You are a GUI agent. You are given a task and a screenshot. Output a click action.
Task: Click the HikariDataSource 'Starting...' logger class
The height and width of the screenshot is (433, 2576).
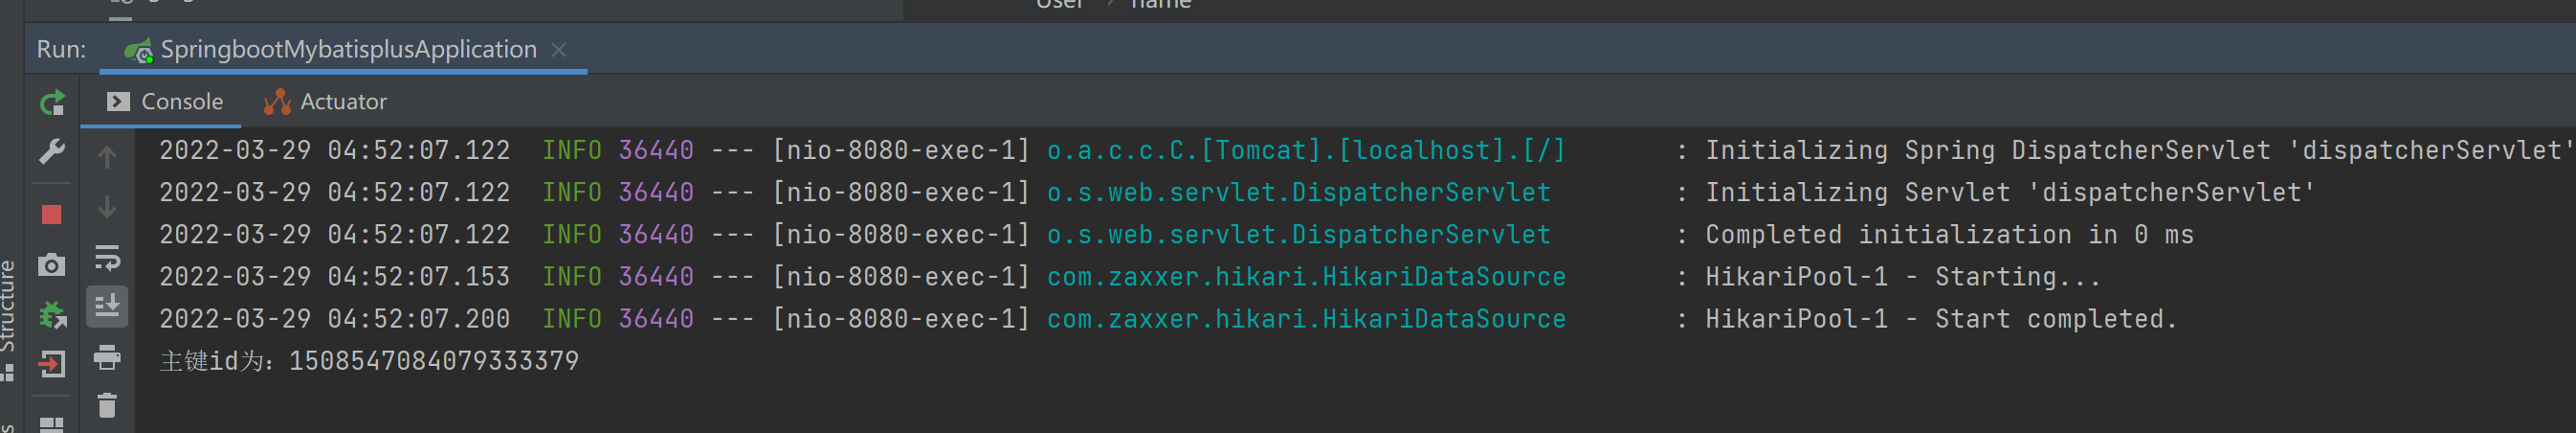pos(1305,277)
